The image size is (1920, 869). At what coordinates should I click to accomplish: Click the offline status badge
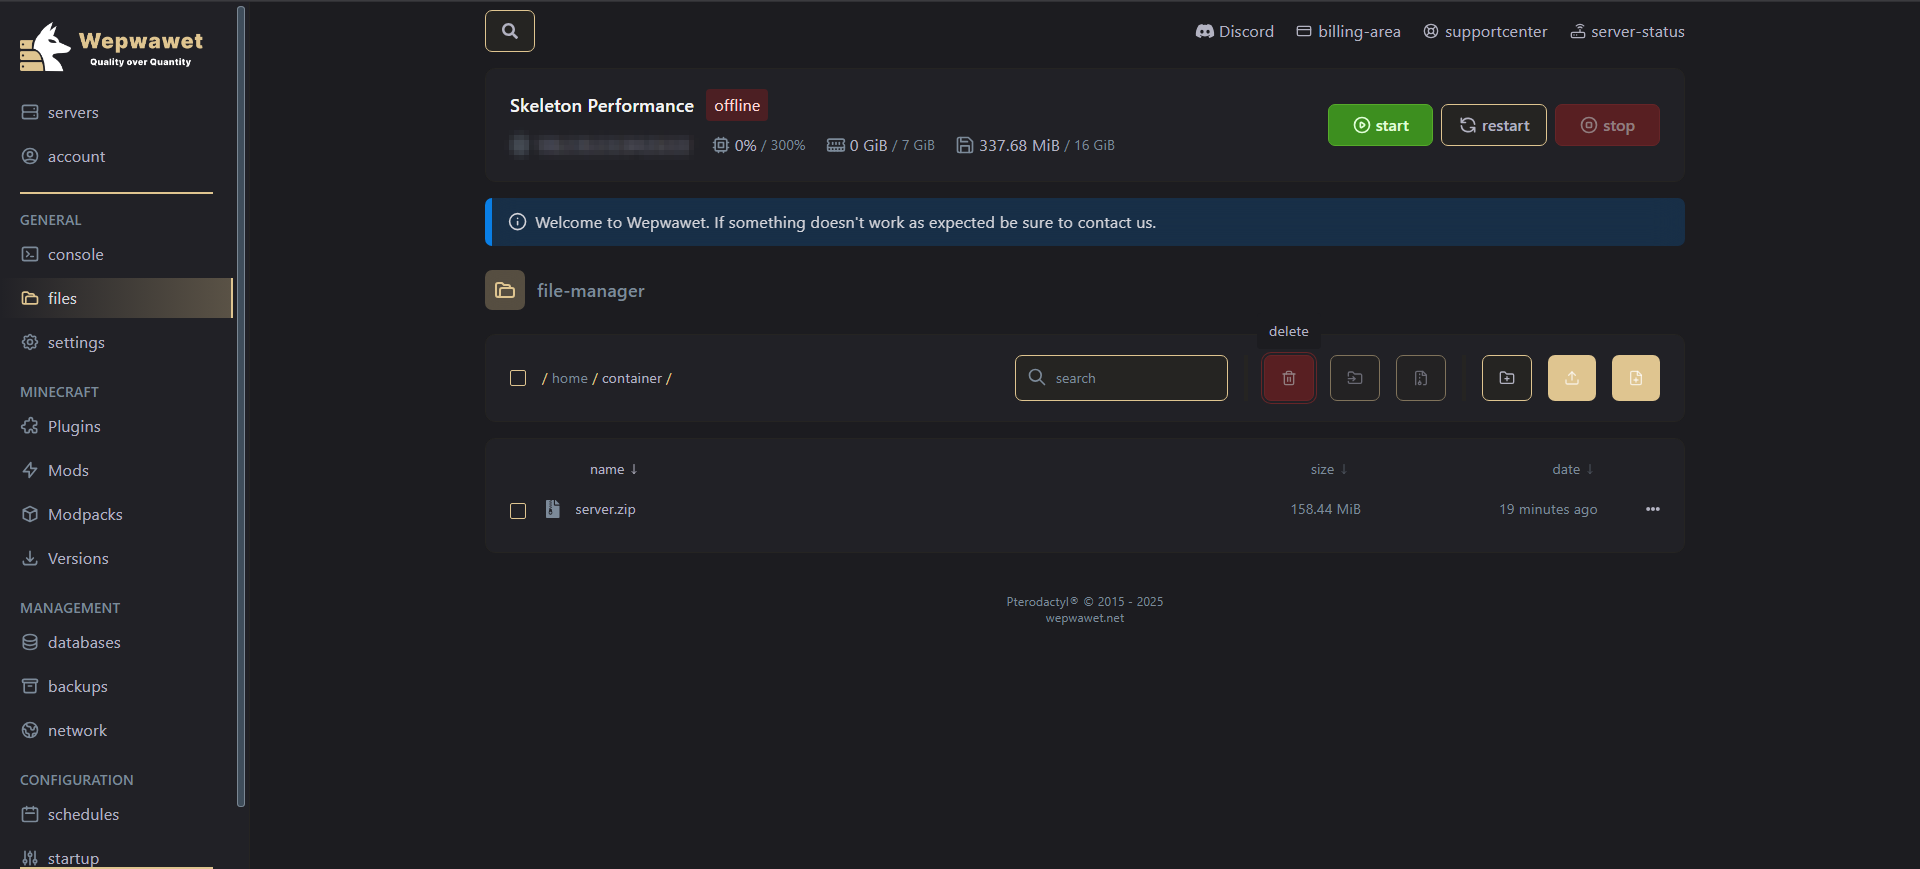[737, 105]
